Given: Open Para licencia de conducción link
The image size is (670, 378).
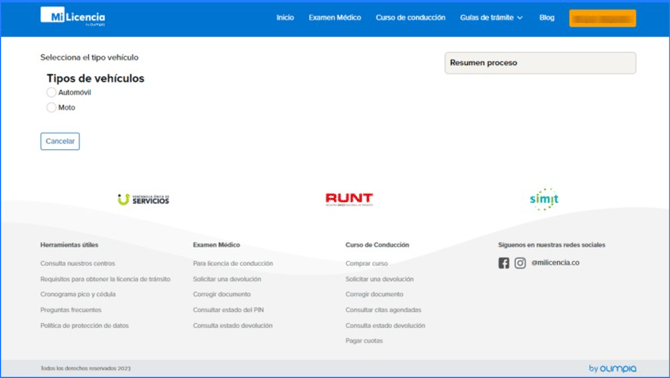Looking at the screenshot, I should 233,264.
